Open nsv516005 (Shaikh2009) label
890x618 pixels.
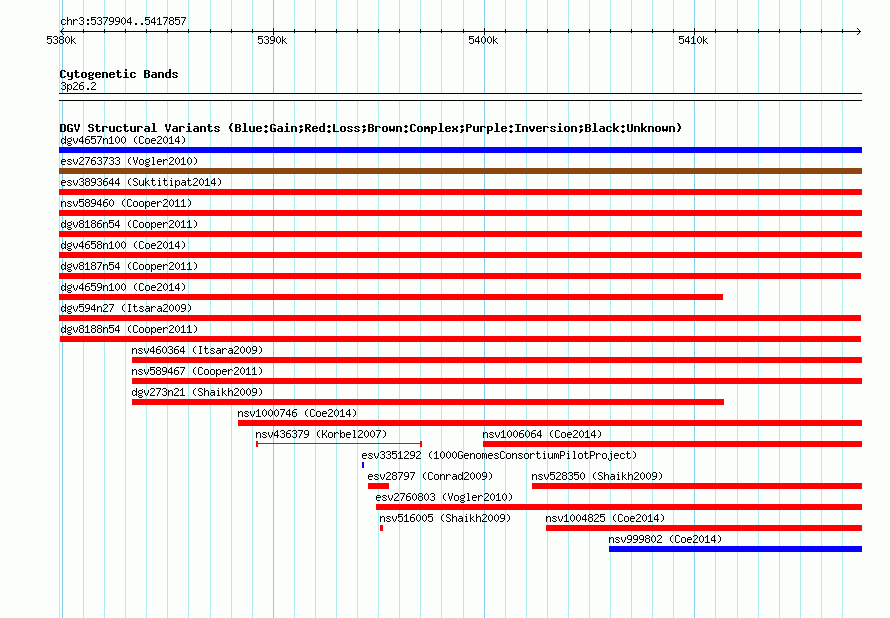[x=446, y=518]
